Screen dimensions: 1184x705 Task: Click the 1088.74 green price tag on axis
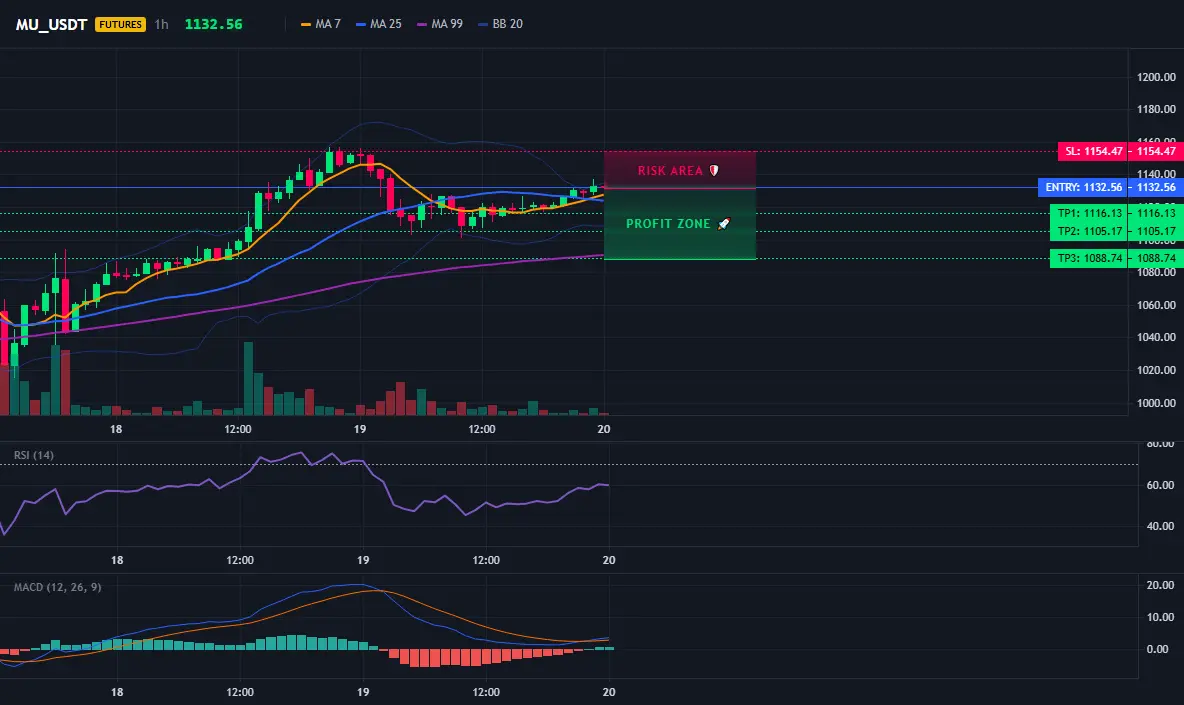point(1156,258)
